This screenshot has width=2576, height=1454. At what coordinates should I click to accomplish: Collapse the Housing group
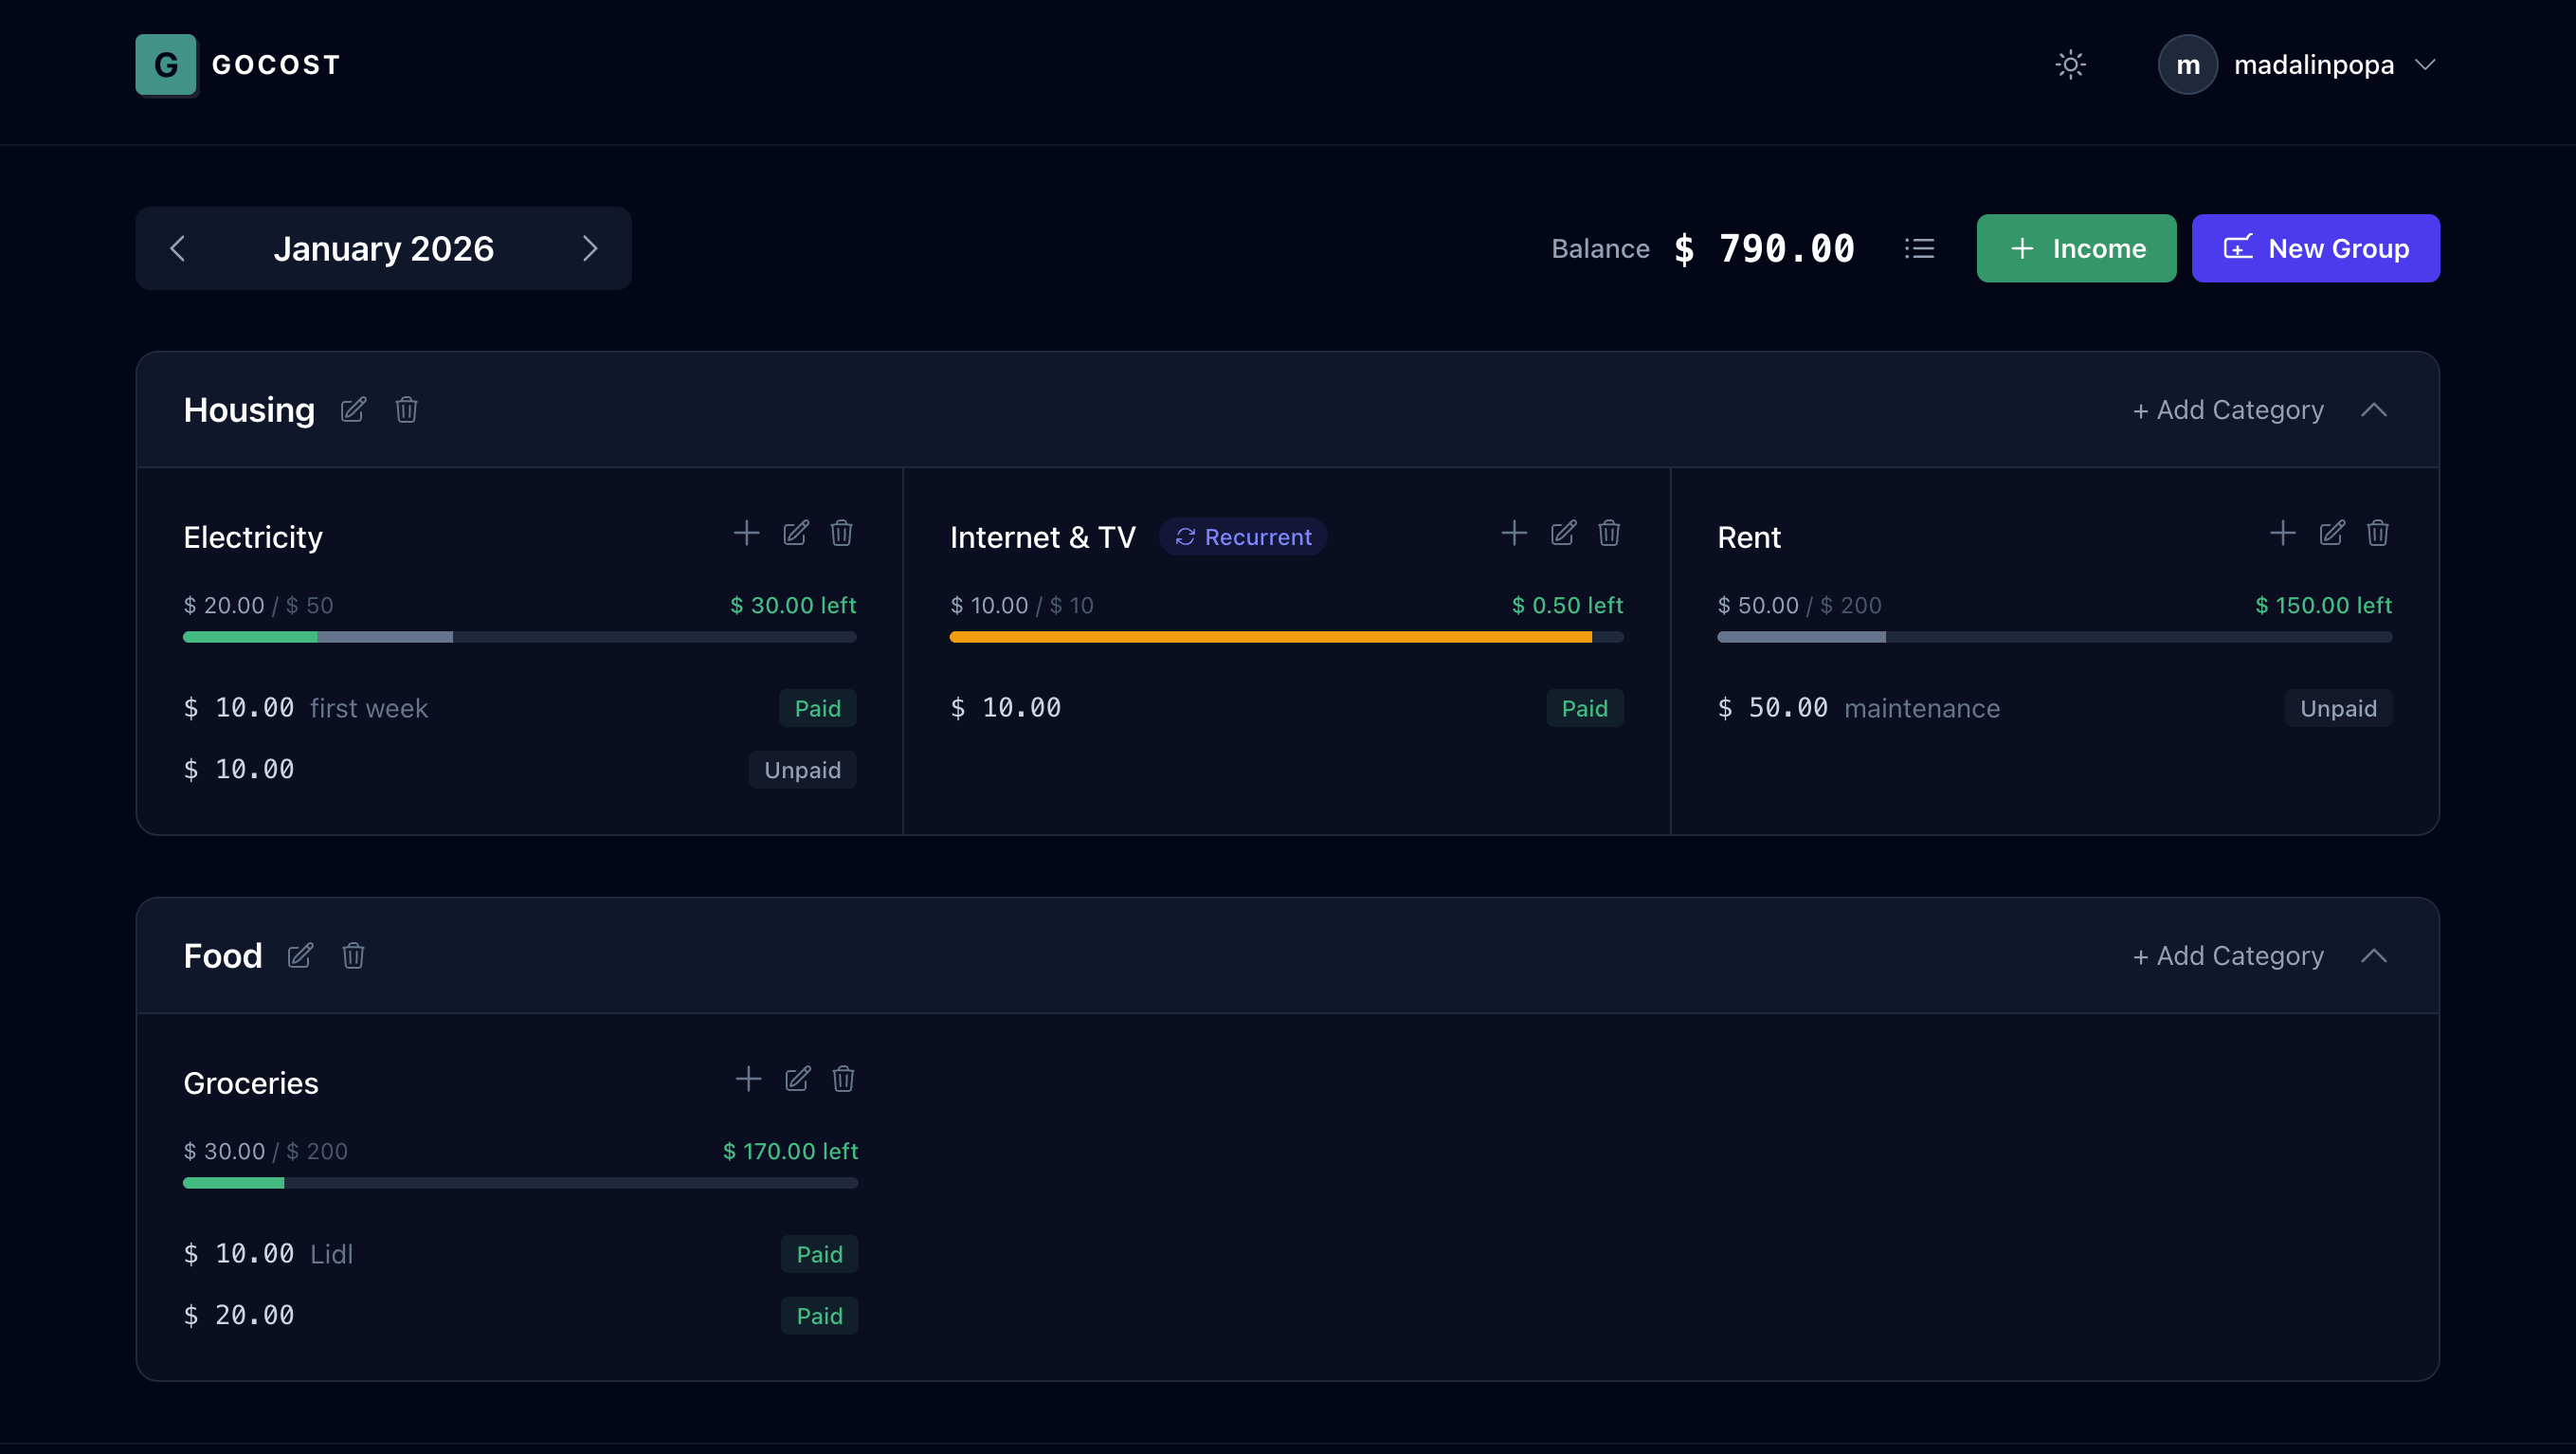(2374, 410)
